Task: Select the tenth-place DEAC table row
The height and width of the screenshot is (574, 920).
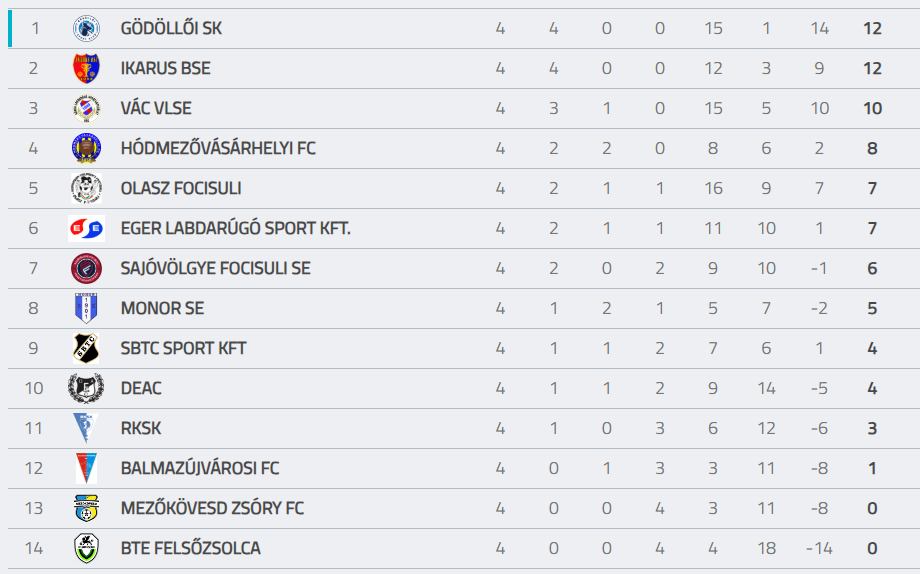Action: [x=464, y=388]
